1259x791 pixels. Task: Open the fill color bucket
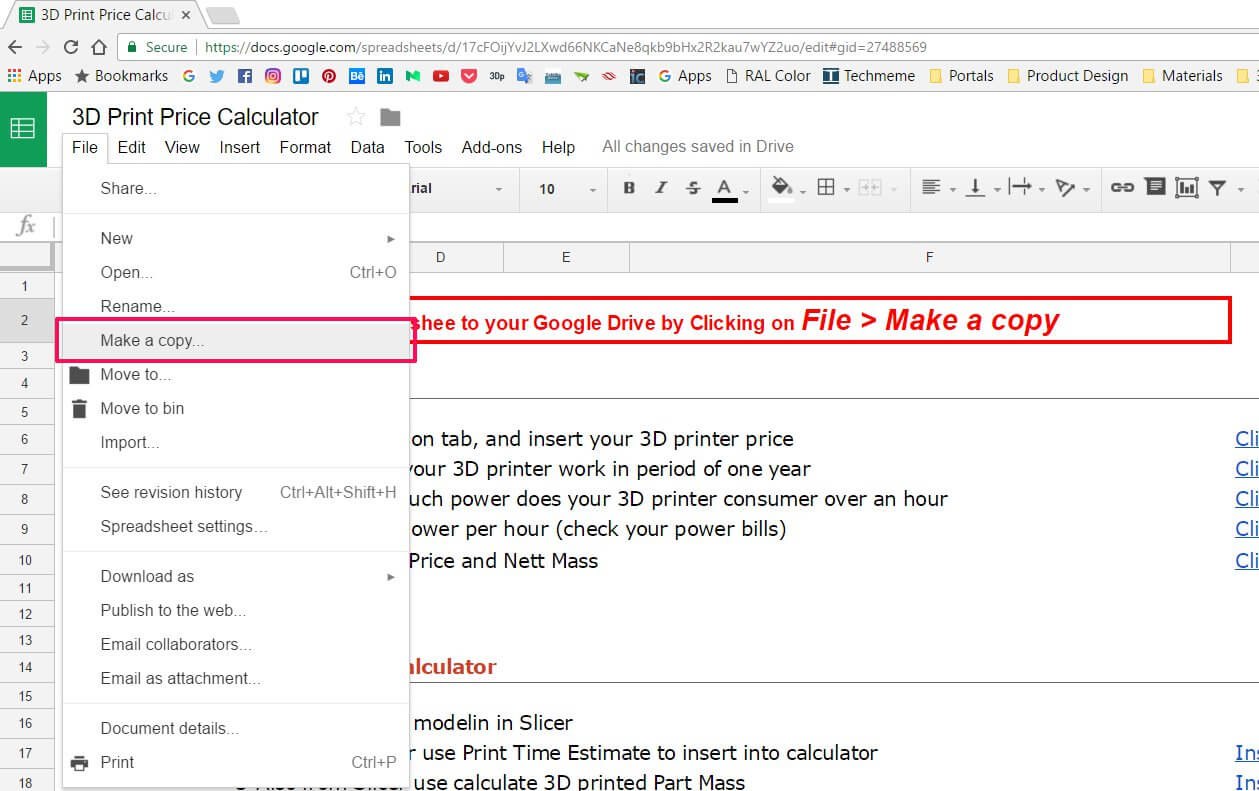[783, 188]
